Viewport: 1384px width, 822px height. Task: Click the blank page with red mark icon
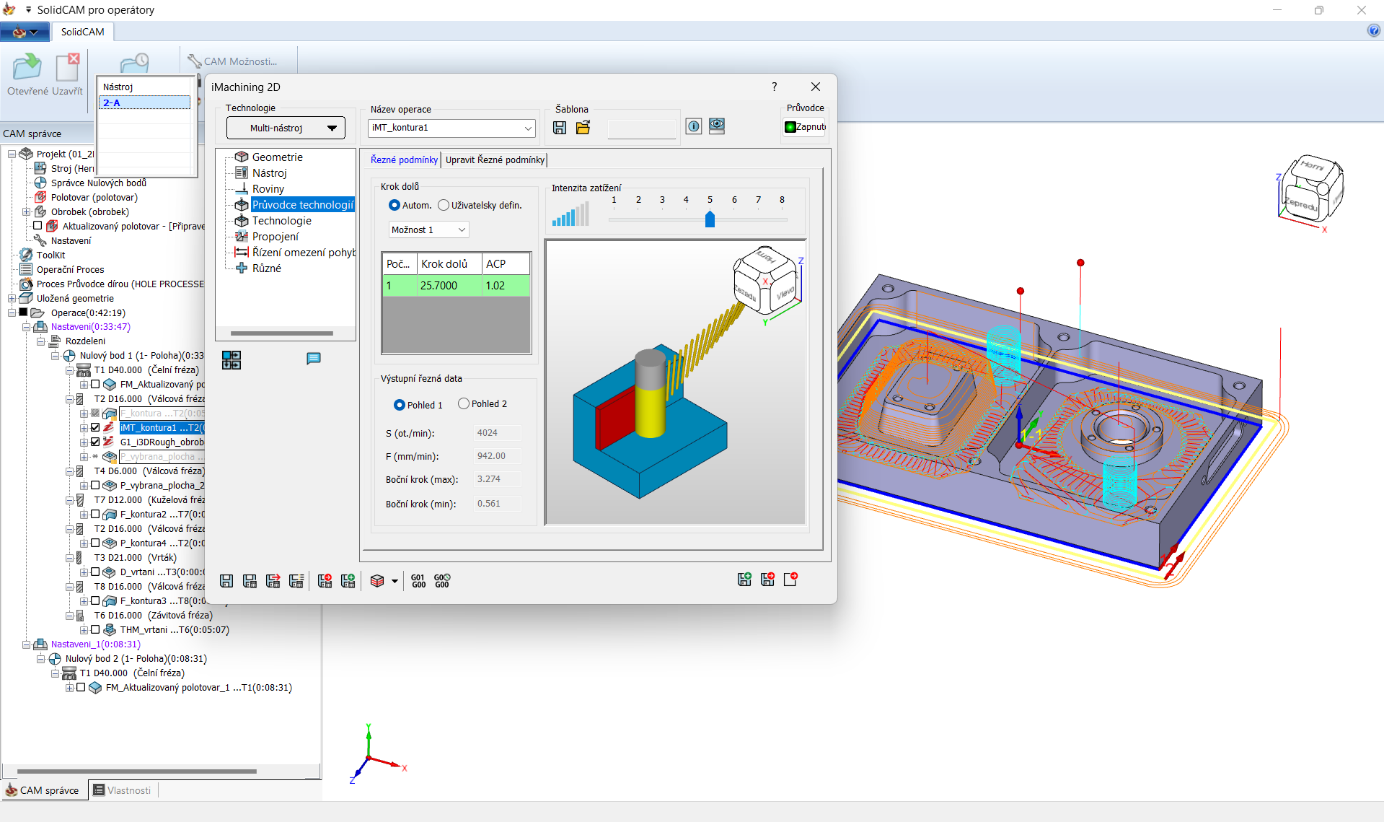point(790,579)
